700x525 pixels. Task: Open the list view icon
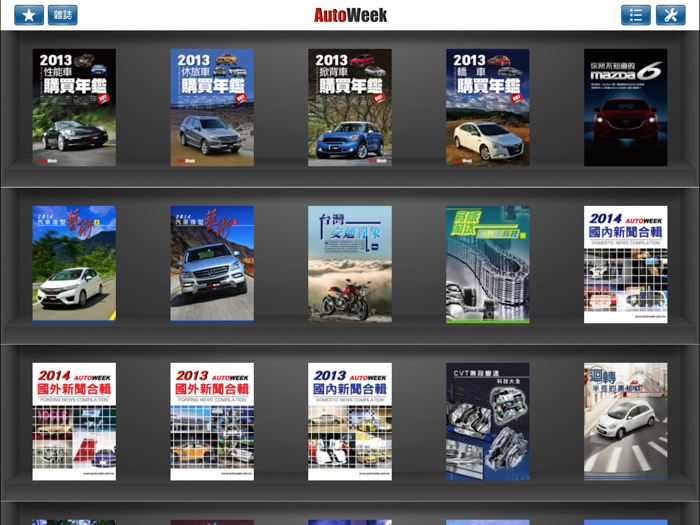pos(636,15)
